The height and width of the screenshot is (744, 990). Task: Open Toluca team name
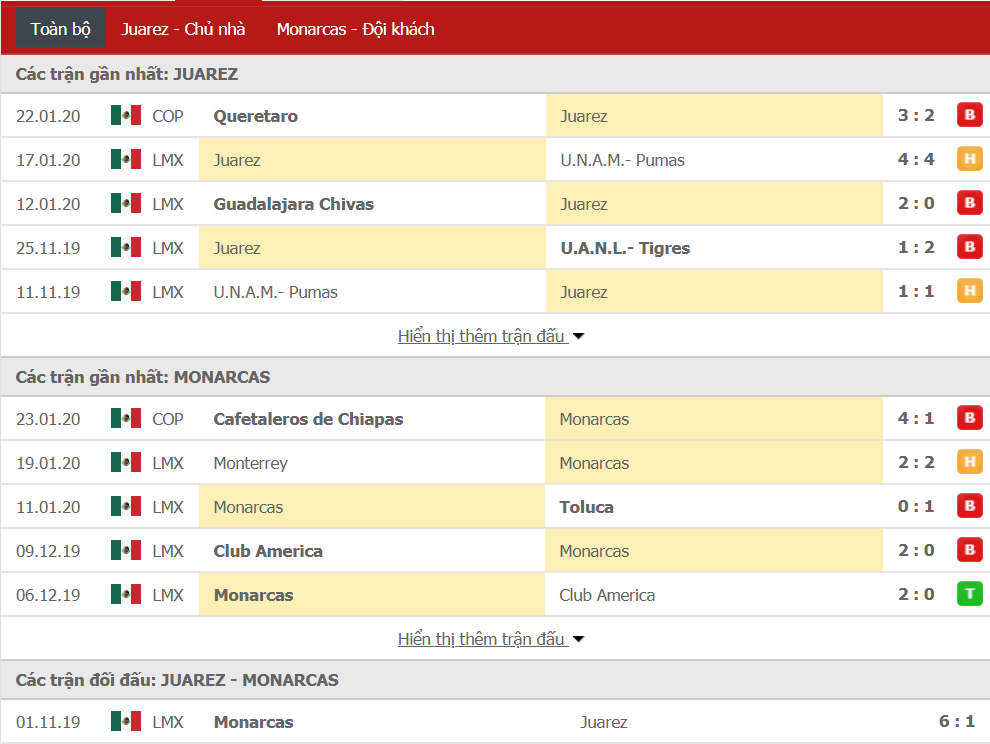[x=587, y=507]
